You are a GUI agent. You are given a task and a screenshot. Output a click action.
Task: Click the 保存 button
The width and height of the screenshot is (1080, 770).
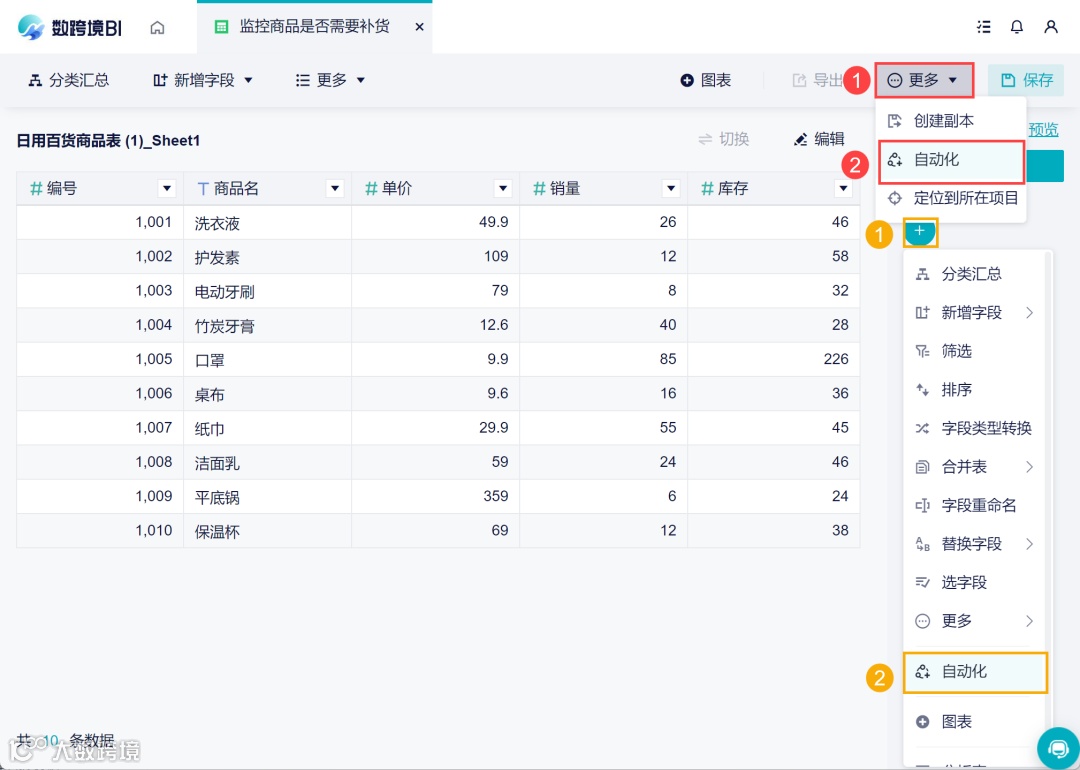click(x=1026, y=80)
